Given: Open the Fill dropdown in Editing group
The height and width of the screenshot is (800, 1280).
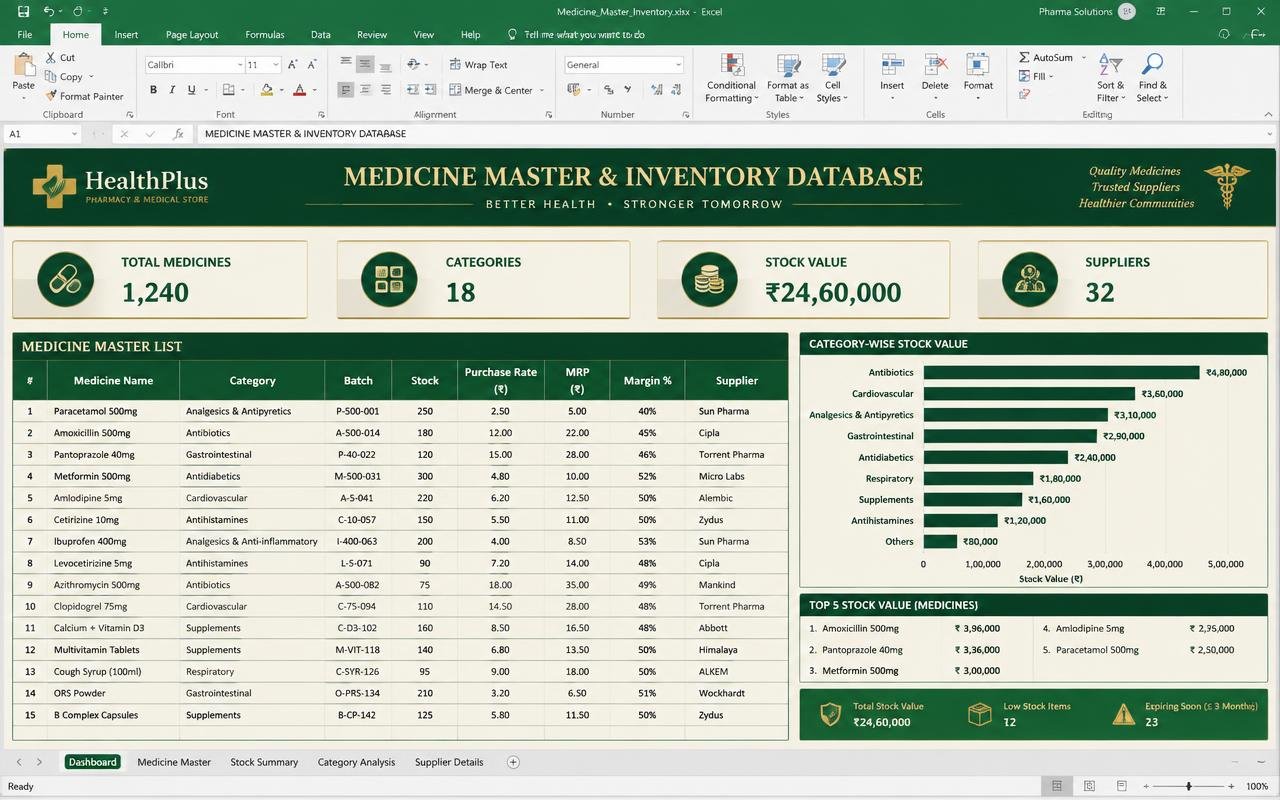Looking at the screenshot, I should click(x=1035, y=76).
